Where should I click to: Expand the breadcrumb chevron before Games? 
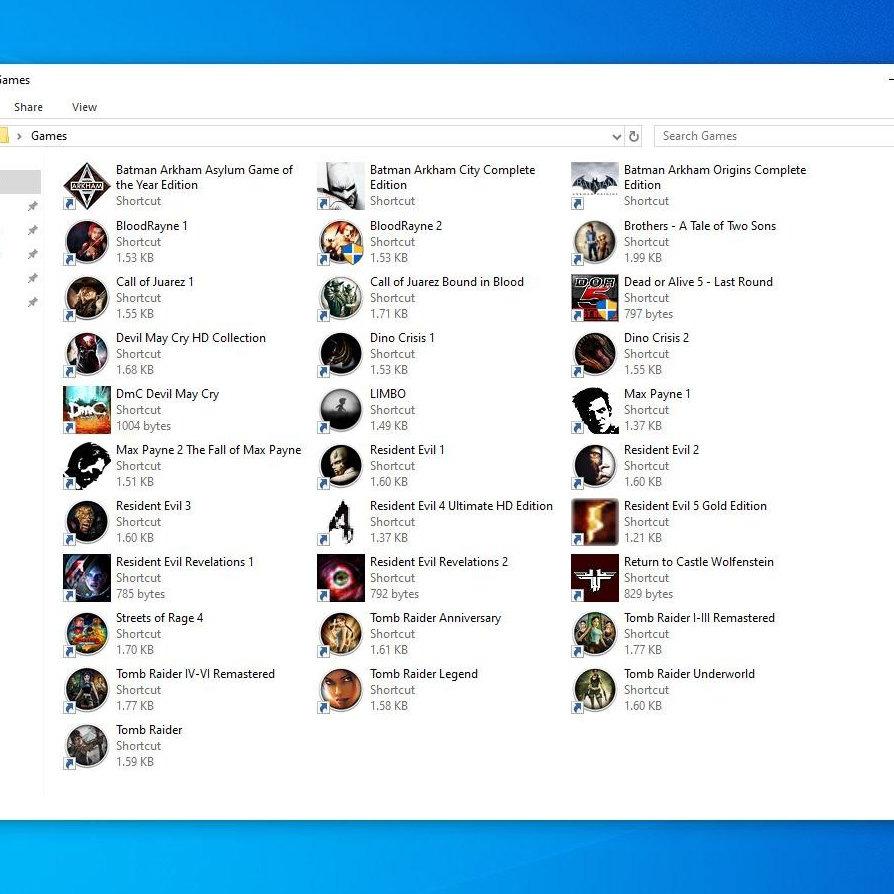[19, 136]
